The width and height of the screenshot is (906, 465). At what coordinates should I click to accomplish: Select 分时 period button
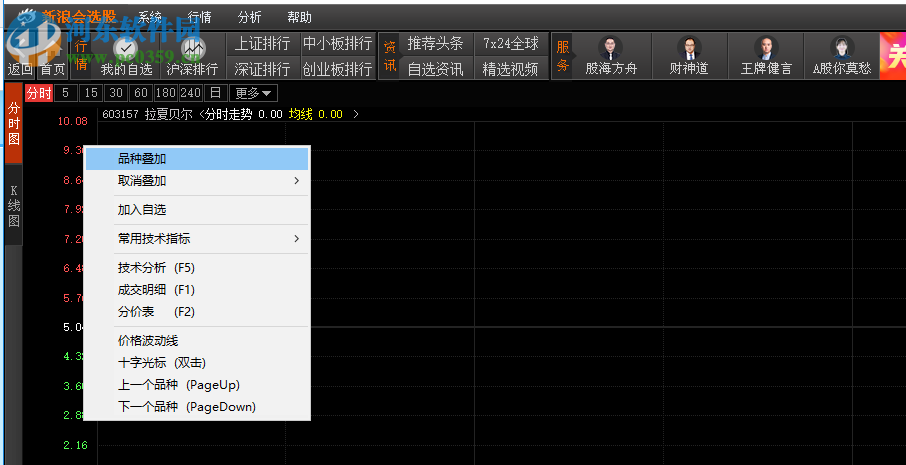[x=39, y=93]
